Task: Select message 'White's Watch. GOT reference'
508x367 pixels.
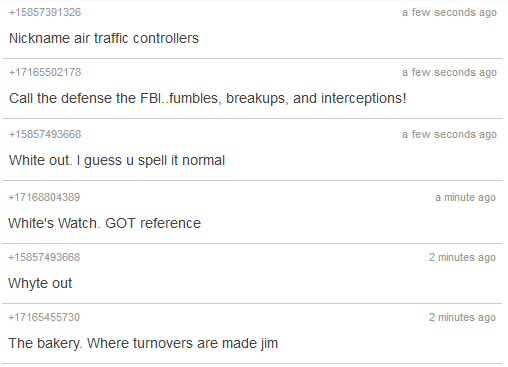Action: coord(105,223)
